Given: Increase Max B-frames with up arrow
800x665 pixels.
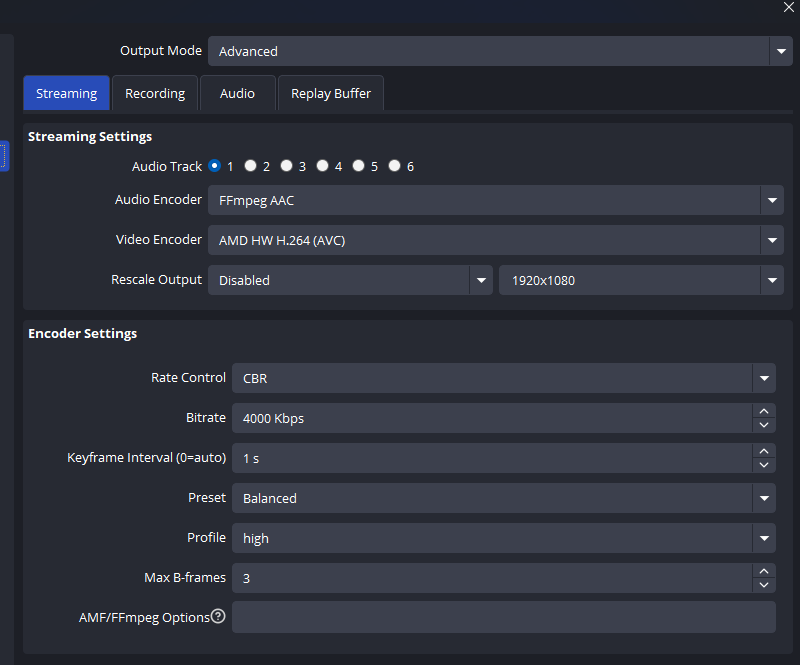Looking at the screenshot, I should point(764,571).
